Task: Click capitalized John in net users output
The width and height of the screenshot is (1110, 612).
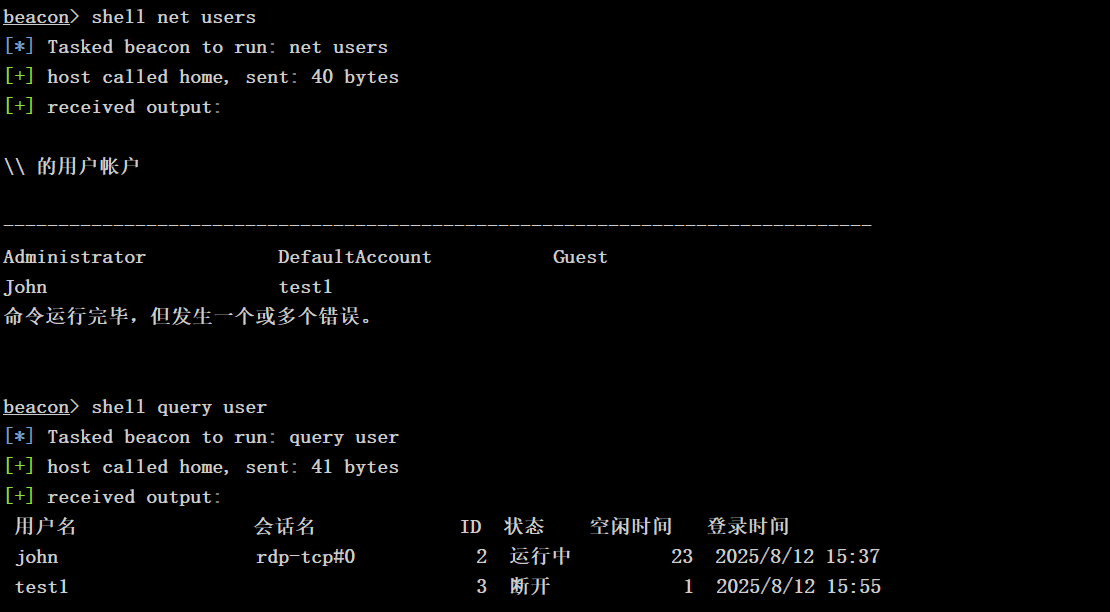Action: coord(25,287)
